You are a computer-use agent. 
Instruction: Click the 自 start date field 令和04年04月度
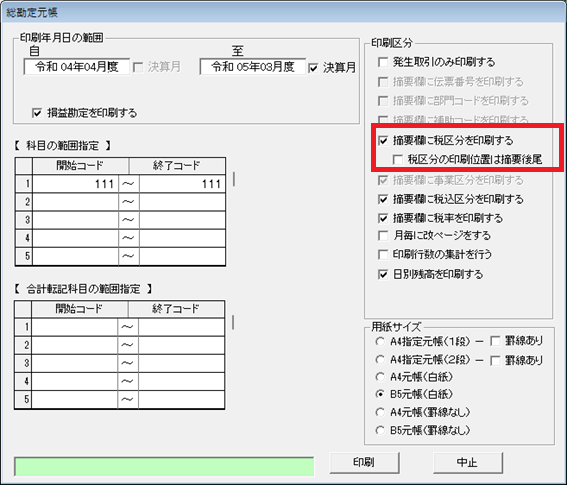tap(77, 67)
